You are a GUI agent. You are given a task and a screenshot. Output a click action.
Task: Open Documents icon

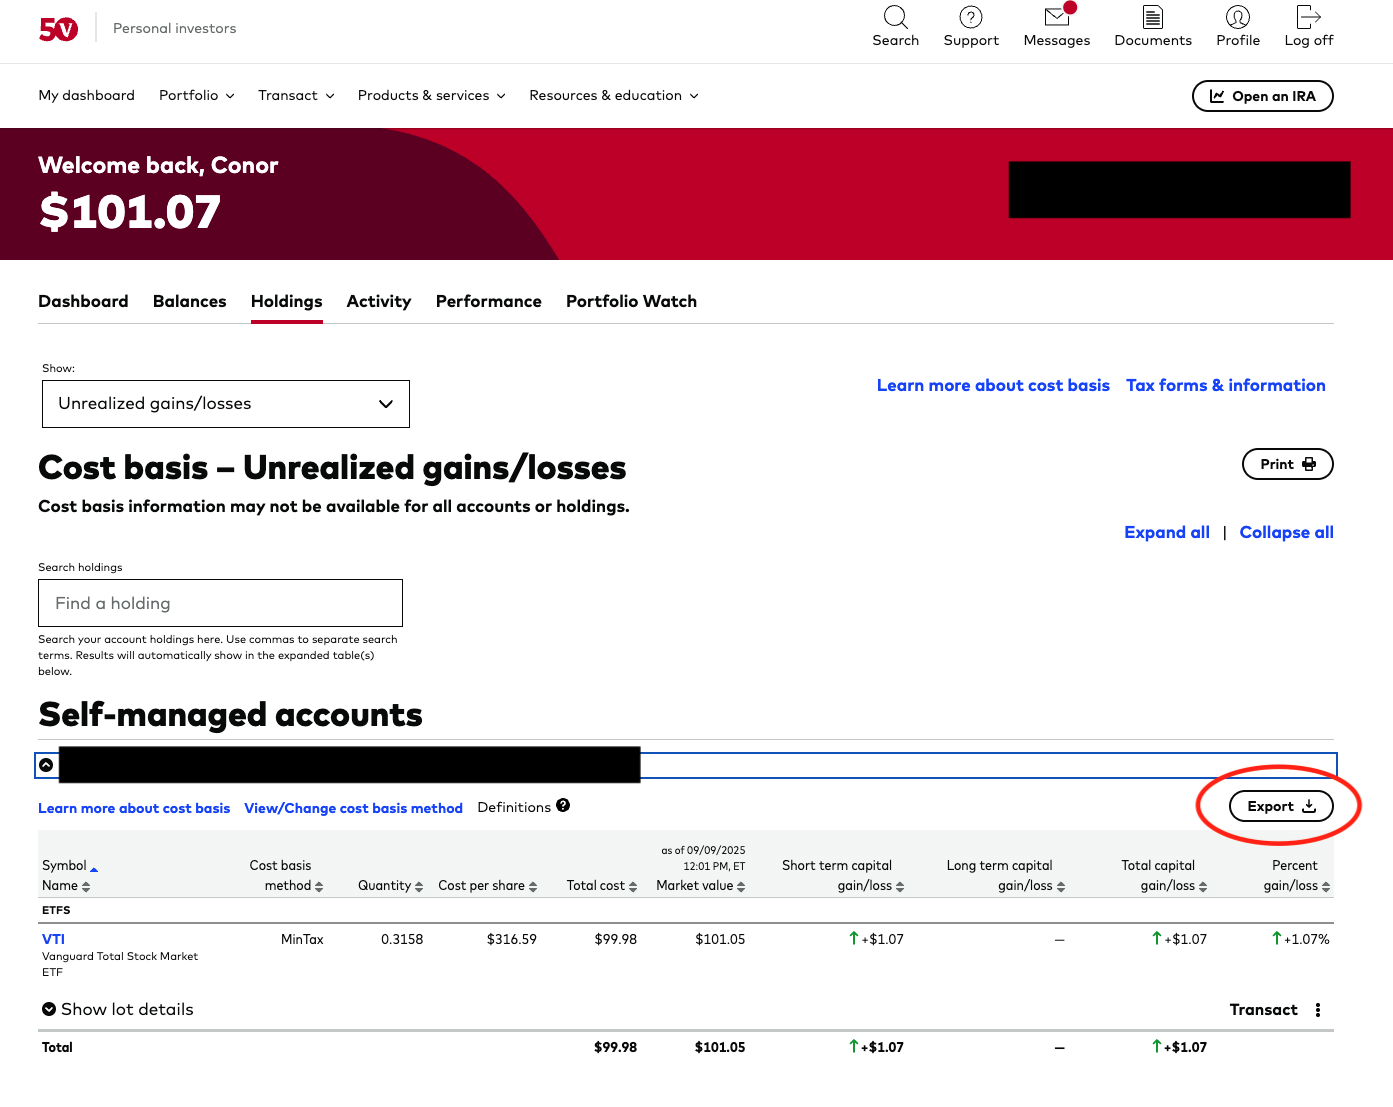pos(1153,27)
